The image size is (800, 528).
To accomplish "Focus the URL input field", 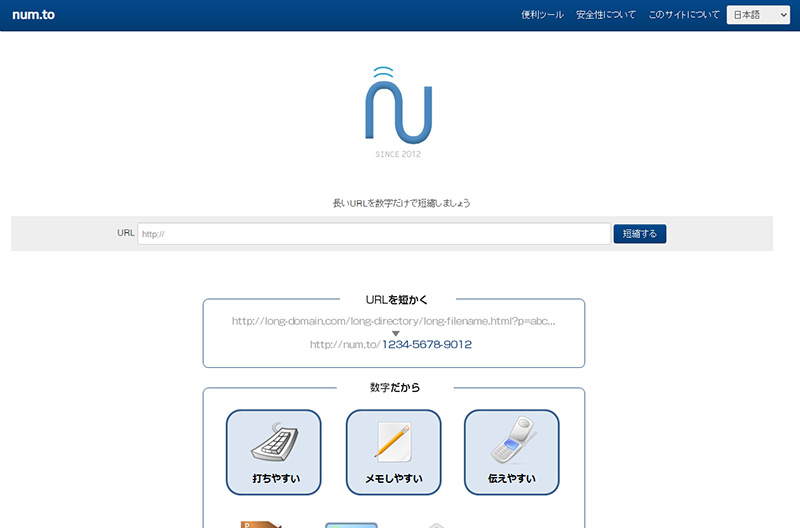I will [374, 234].
